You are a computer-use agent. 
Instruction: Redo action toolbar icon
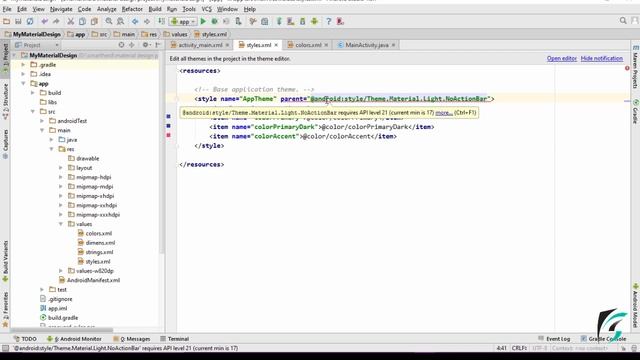tap(56, 21)
